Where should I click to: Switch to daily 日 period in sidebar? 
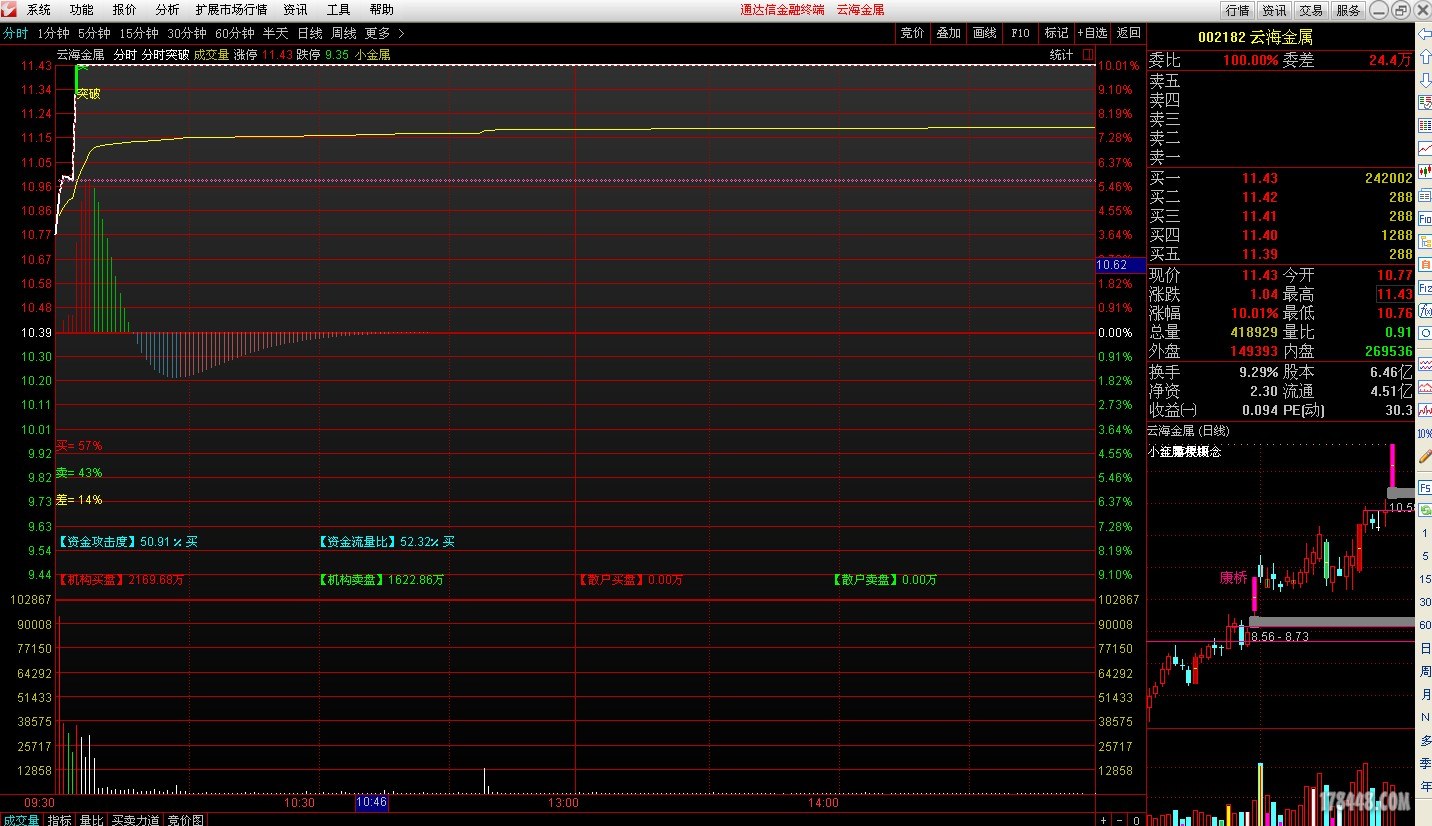1424,648
